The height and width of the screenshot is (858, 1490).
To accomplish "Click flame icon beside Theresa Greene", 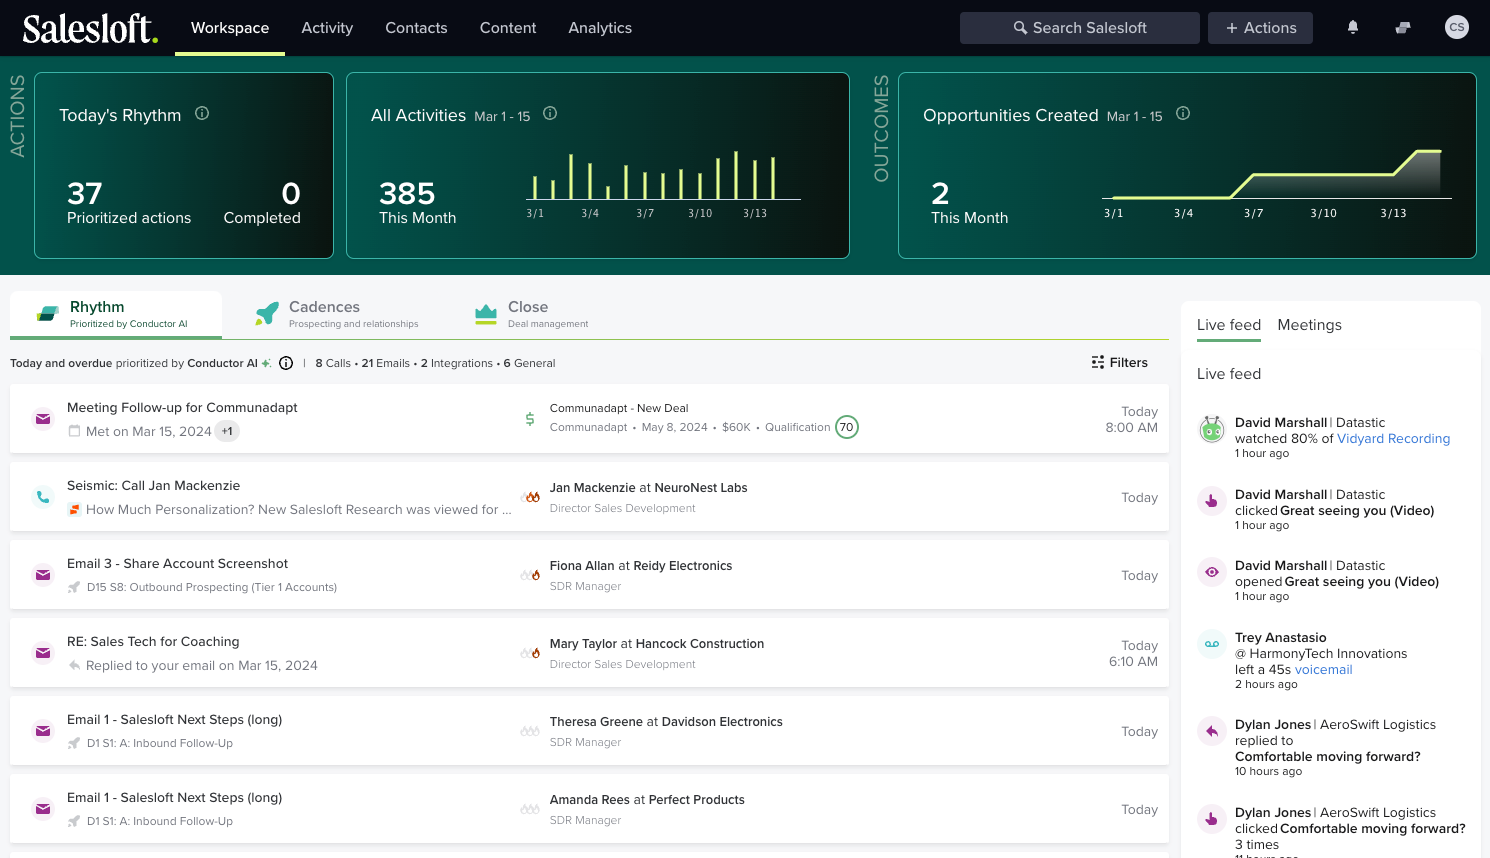I will pyautogui.click(x=530, y=731).
